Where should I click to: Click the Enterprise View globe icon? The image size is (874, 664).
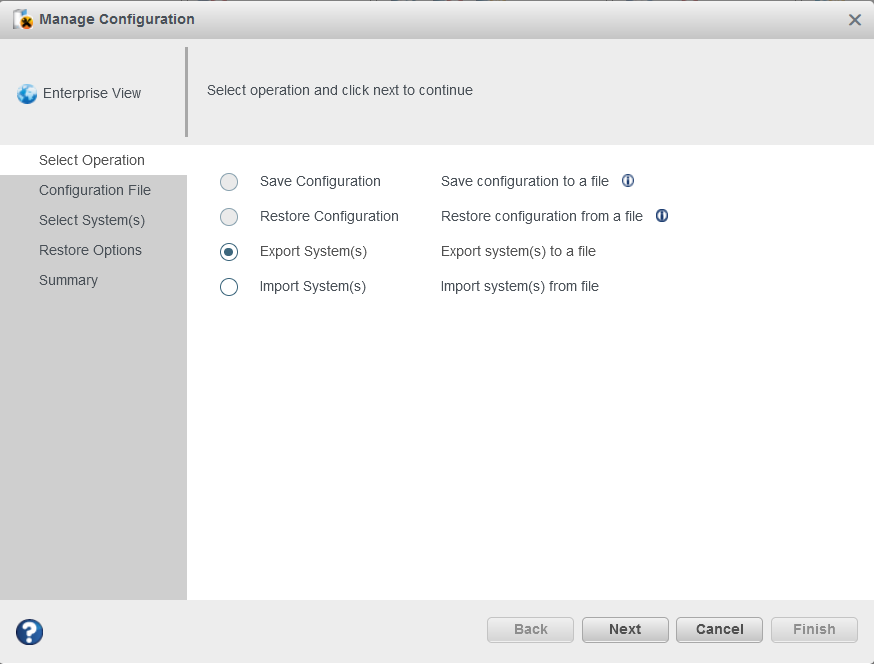coord(27,94)
